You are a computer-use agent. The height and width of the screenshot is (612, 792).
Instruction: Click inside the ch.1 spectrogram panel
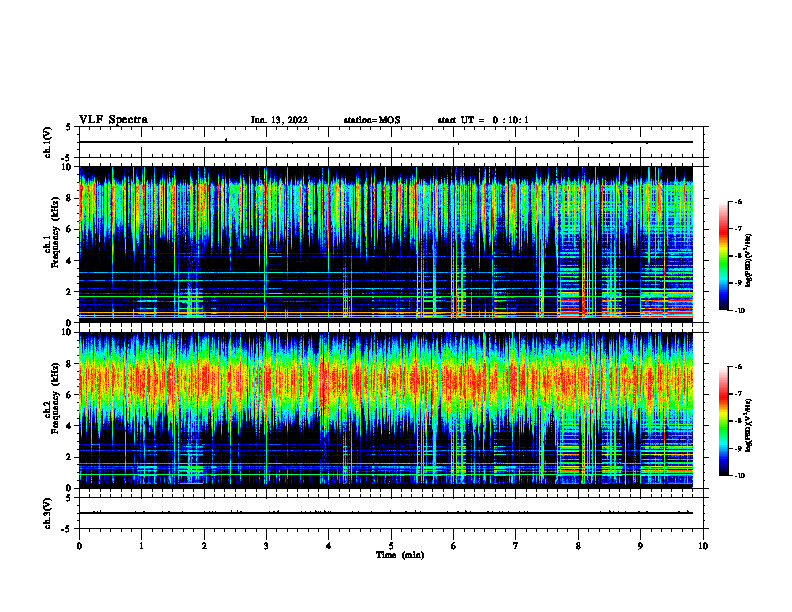pos(385,244)
